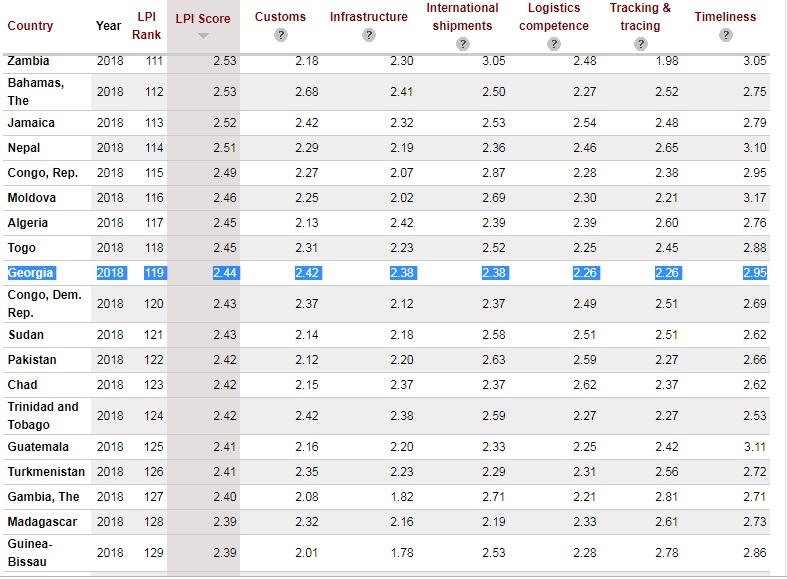Click the Trinidad and Tobago row name
This screenshot has height=579, width=787.
tap(43, 415)
